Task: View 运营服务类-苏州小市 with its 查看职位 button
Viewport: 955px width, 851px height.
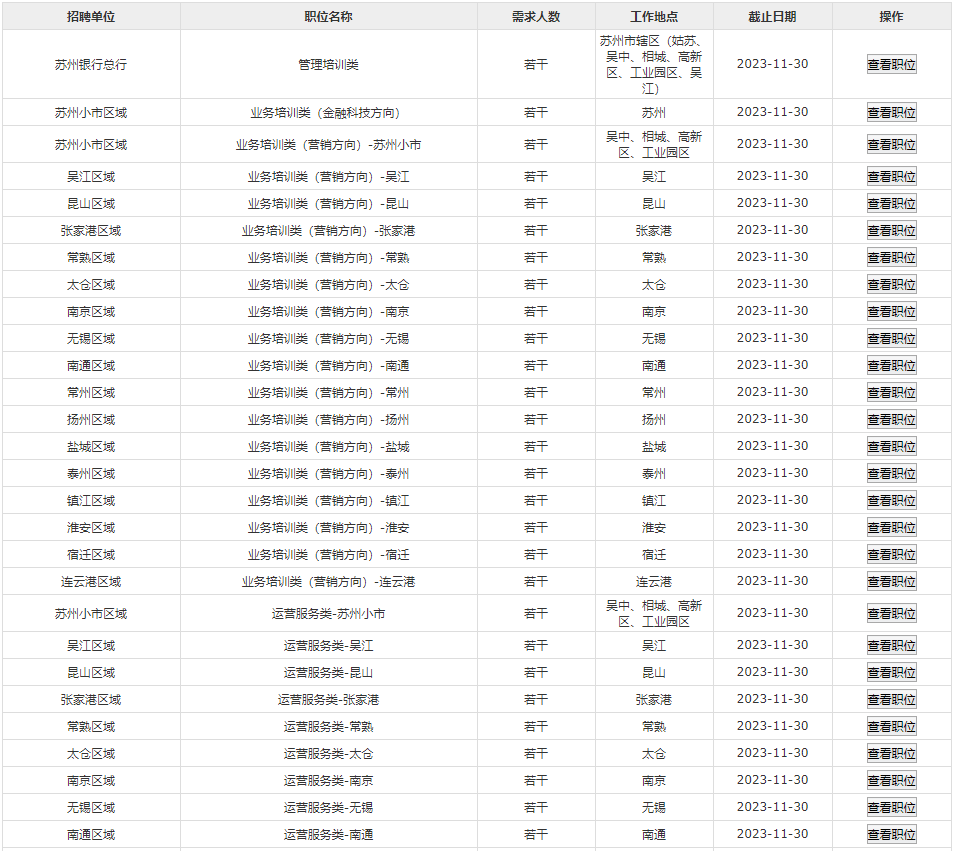Action: coord(891,613)
